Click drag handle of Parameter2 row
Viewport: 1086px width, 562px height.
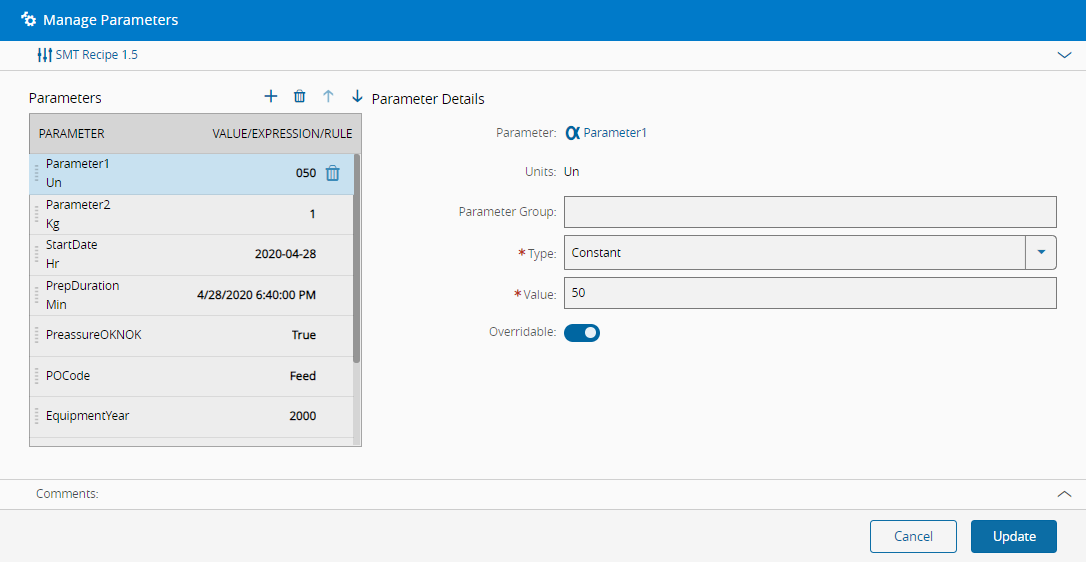pyautogui.click(x=37, y=214)
